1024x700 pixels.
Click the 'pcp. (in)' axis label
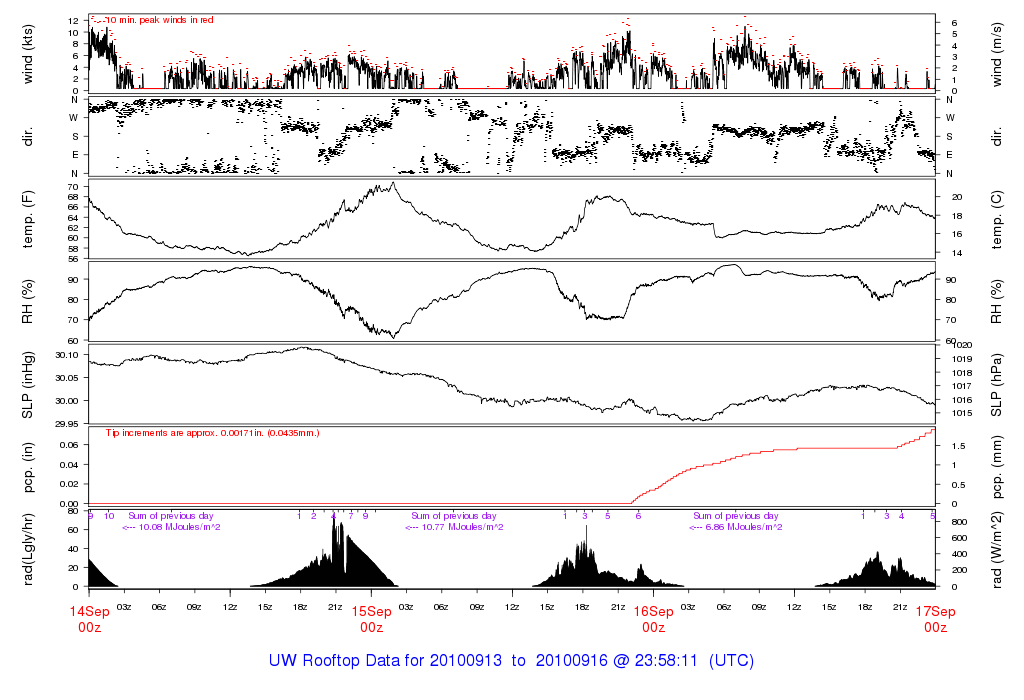point(27,467)
